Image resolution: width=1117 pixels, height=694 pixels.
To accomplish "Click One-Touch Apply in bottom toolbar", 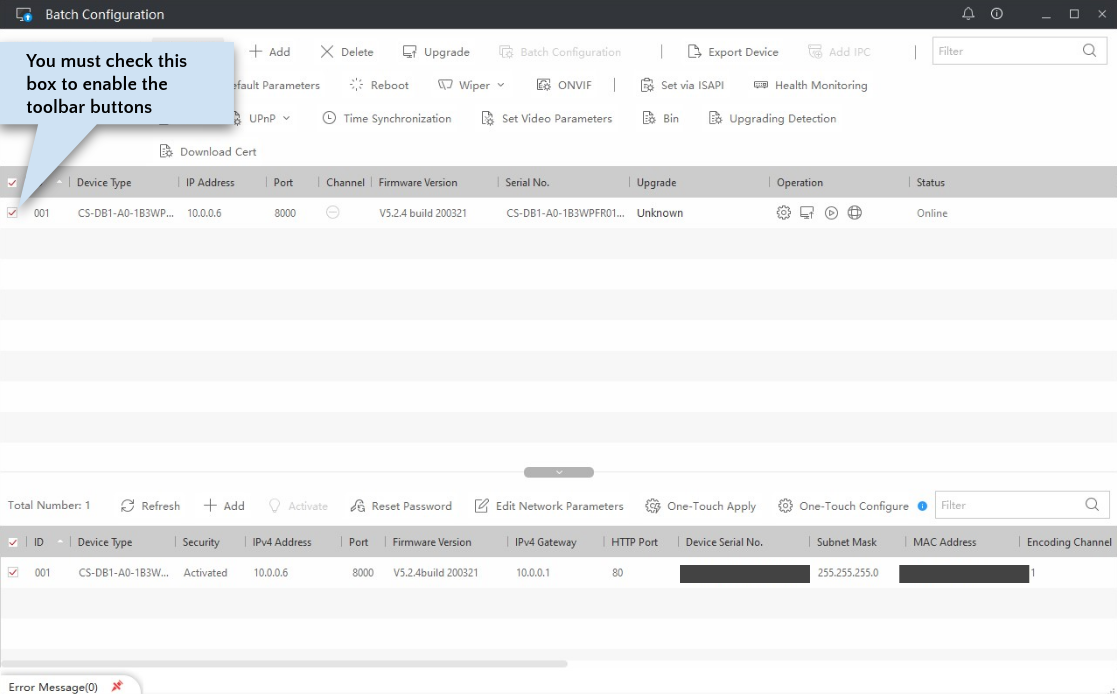I will coord(700,505).
